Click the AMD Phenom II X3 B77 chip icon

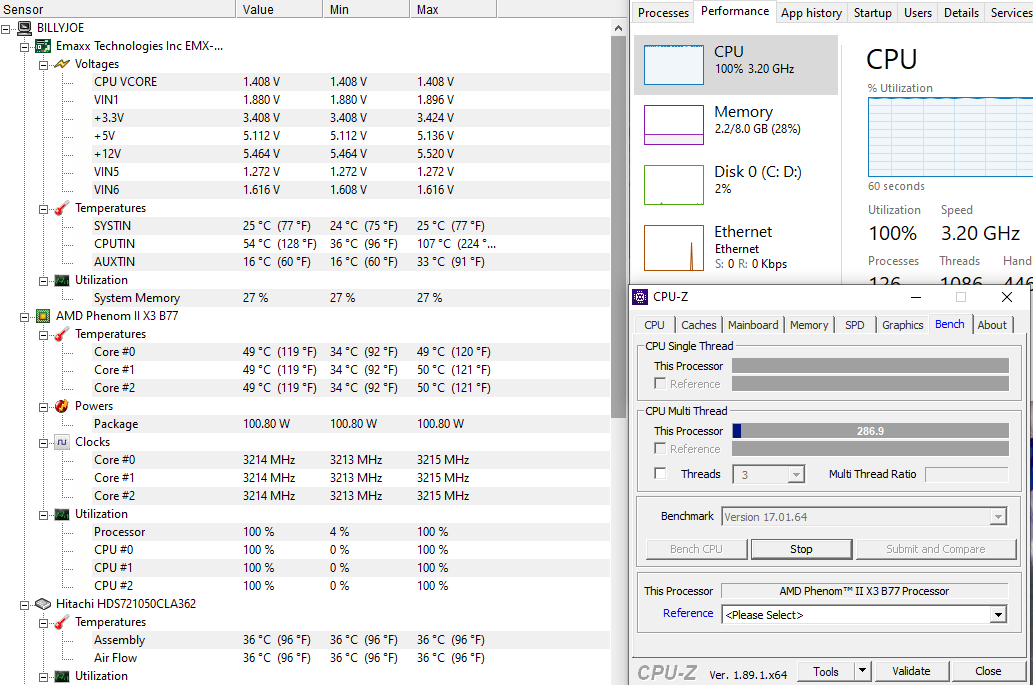[43, 316]
